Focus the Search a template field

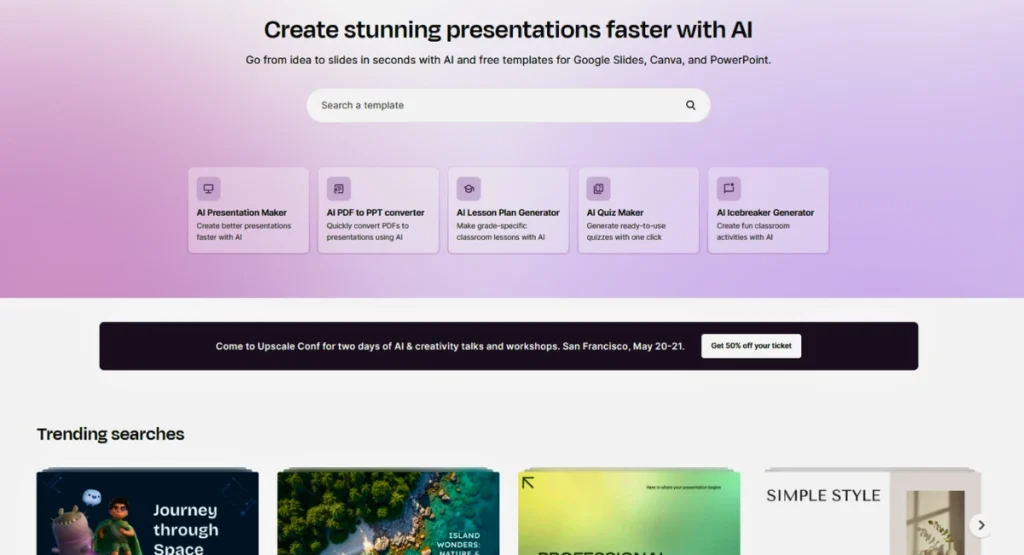tap(508, 105)
